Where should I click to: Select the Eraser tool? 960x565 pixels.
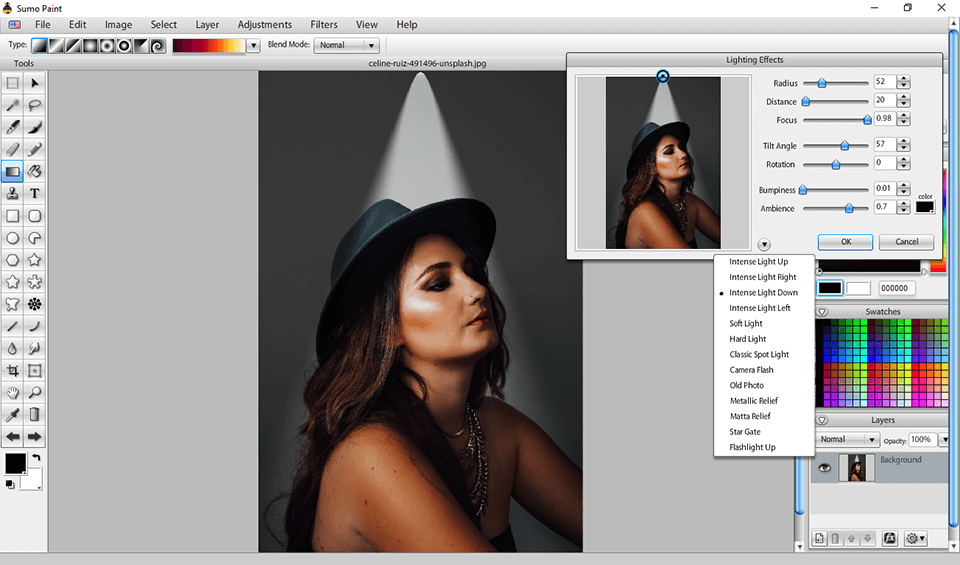pos(12,149)
